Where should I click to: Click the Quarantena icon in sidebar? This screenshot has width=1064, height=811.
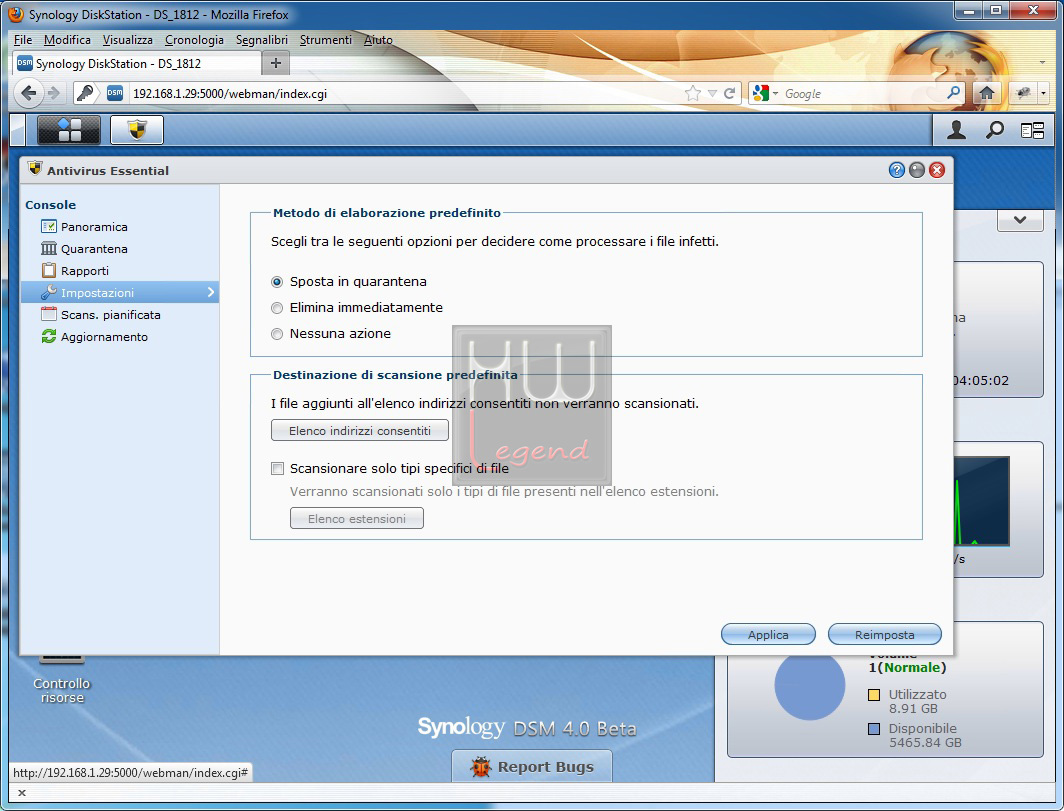click(49, 248)
